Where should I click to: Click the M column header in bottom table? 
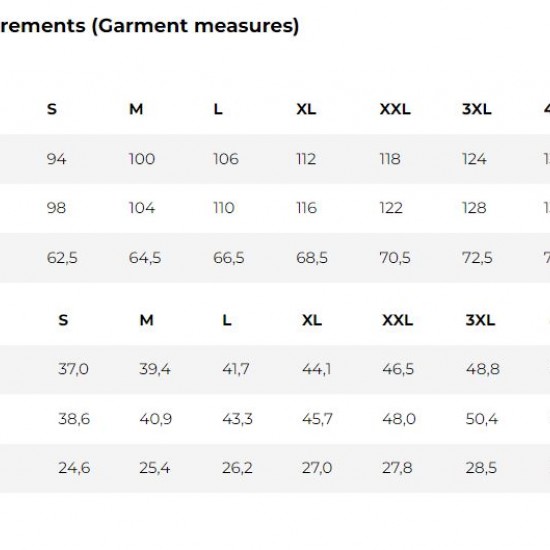(147, 320)
